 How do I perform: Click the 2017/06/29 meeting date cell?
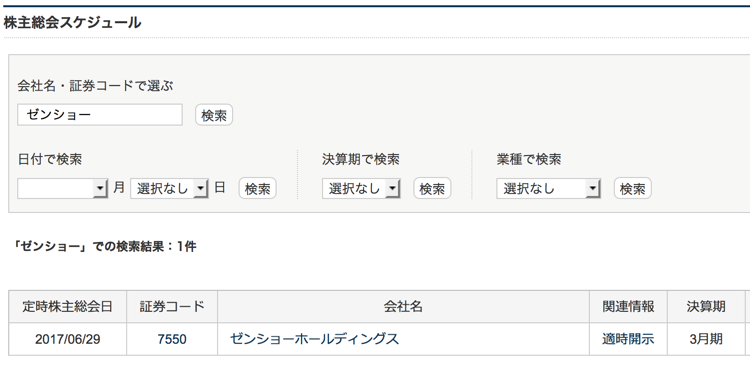(x=67, y=339)
